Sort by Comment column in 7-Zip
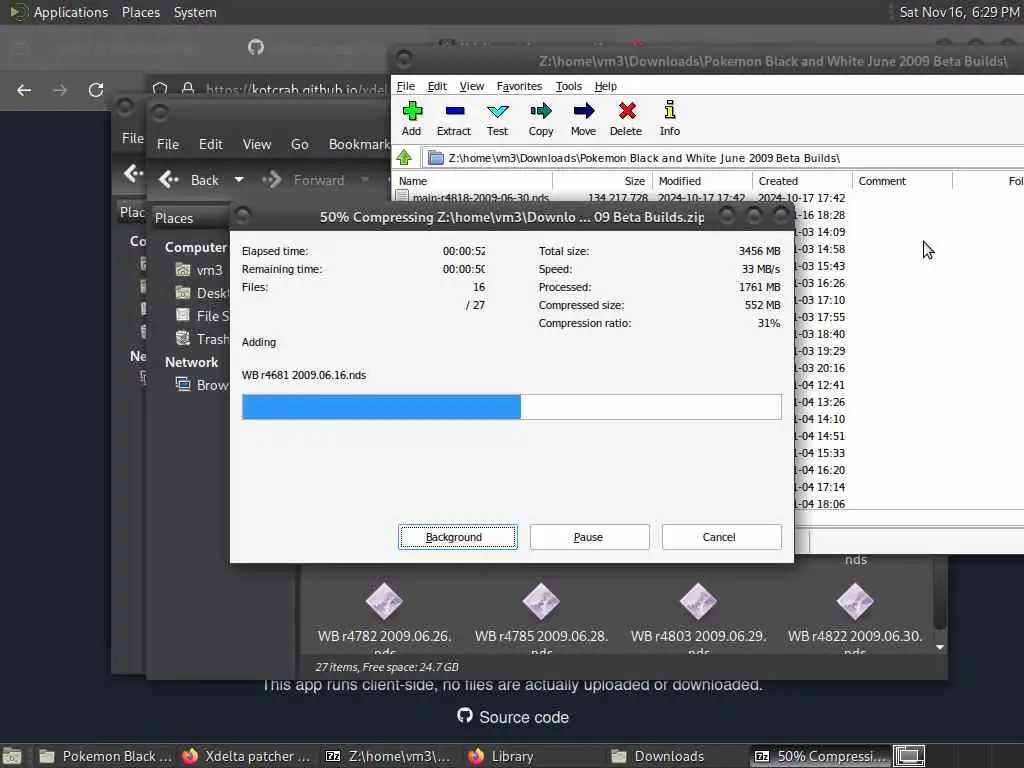Image resolution: width=1024 pixels, height=768 pixels. [903, 181]
